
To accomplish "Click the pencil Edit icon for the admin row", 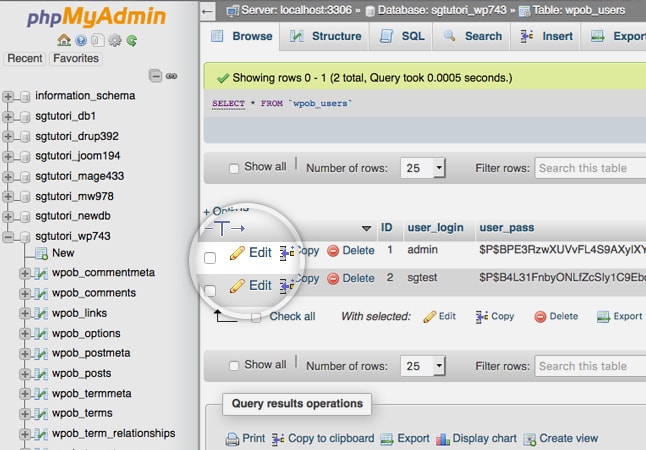I will pyautogui.click(x=237, y=253).
